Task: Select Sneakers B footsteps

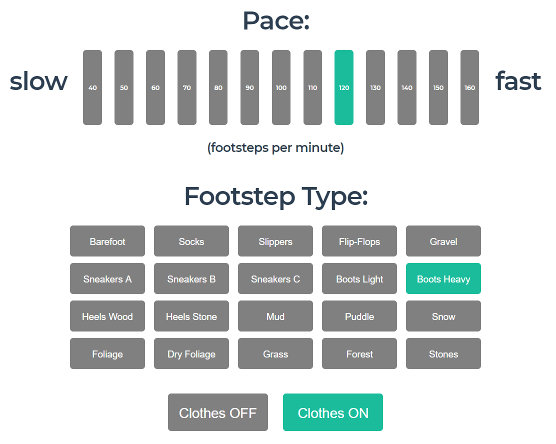Action: [x=191, y=279]
